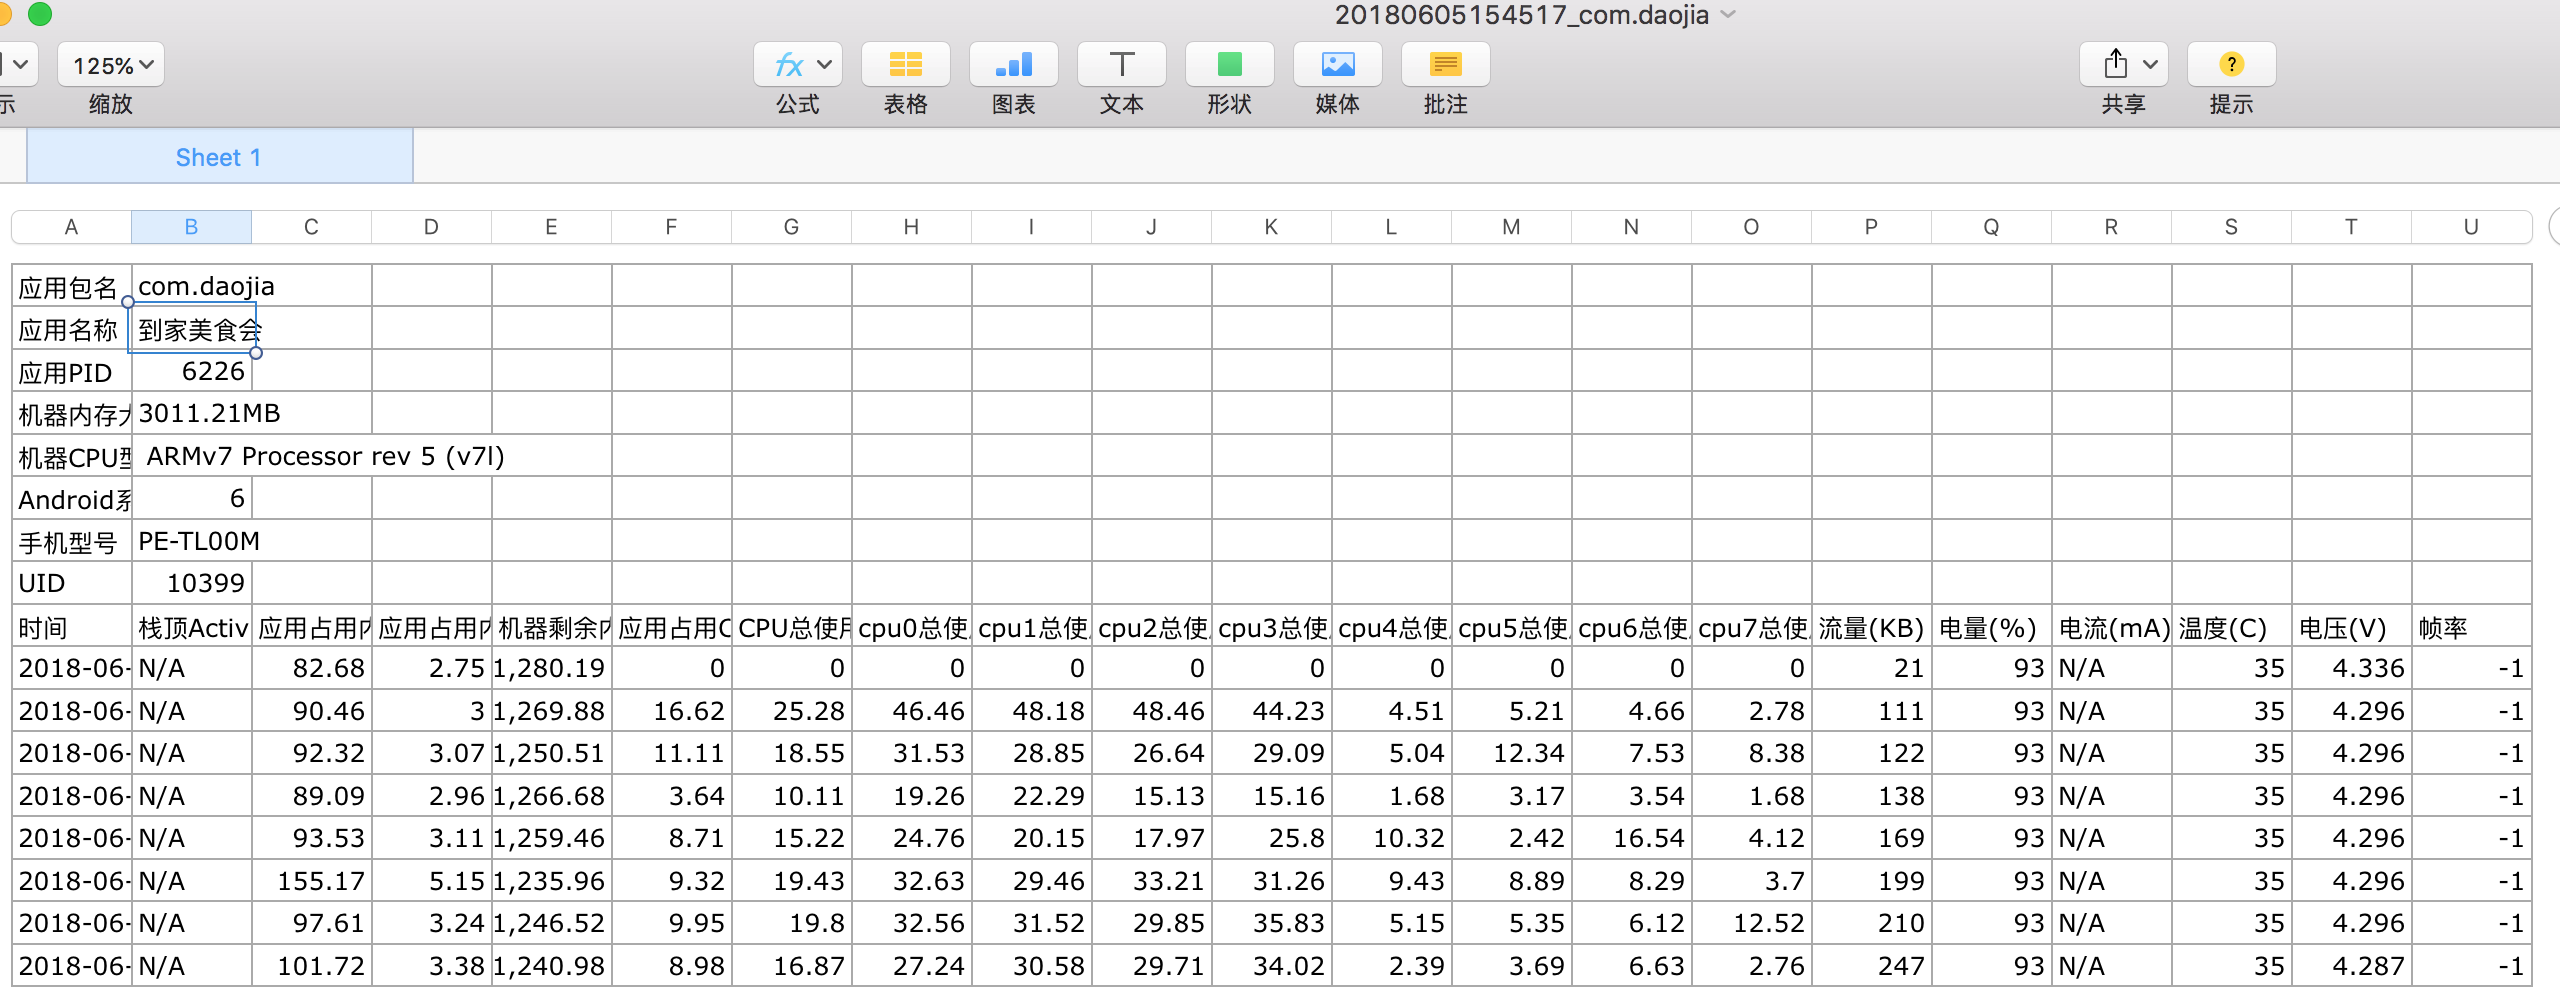Click the 电压(V) header cell

tap(2351, 627)
